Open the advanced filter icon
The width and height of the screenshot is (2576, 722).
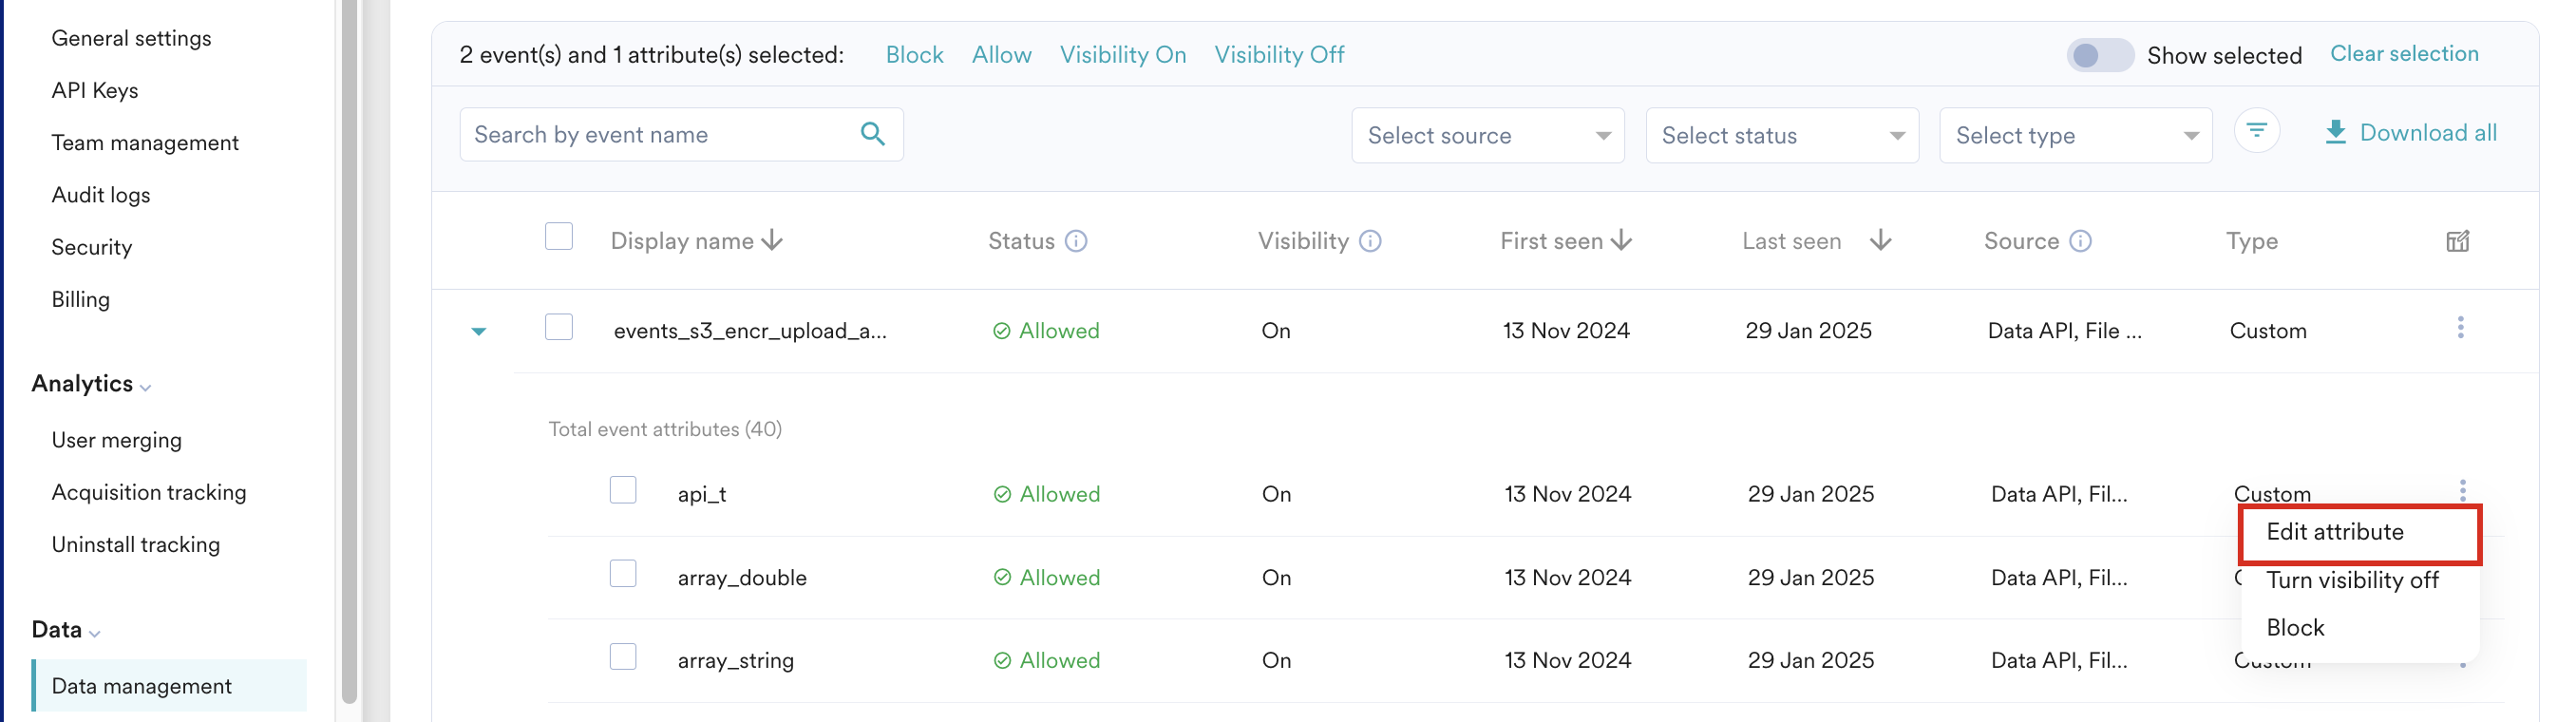pyautogui.click(x=2256, y=131)
